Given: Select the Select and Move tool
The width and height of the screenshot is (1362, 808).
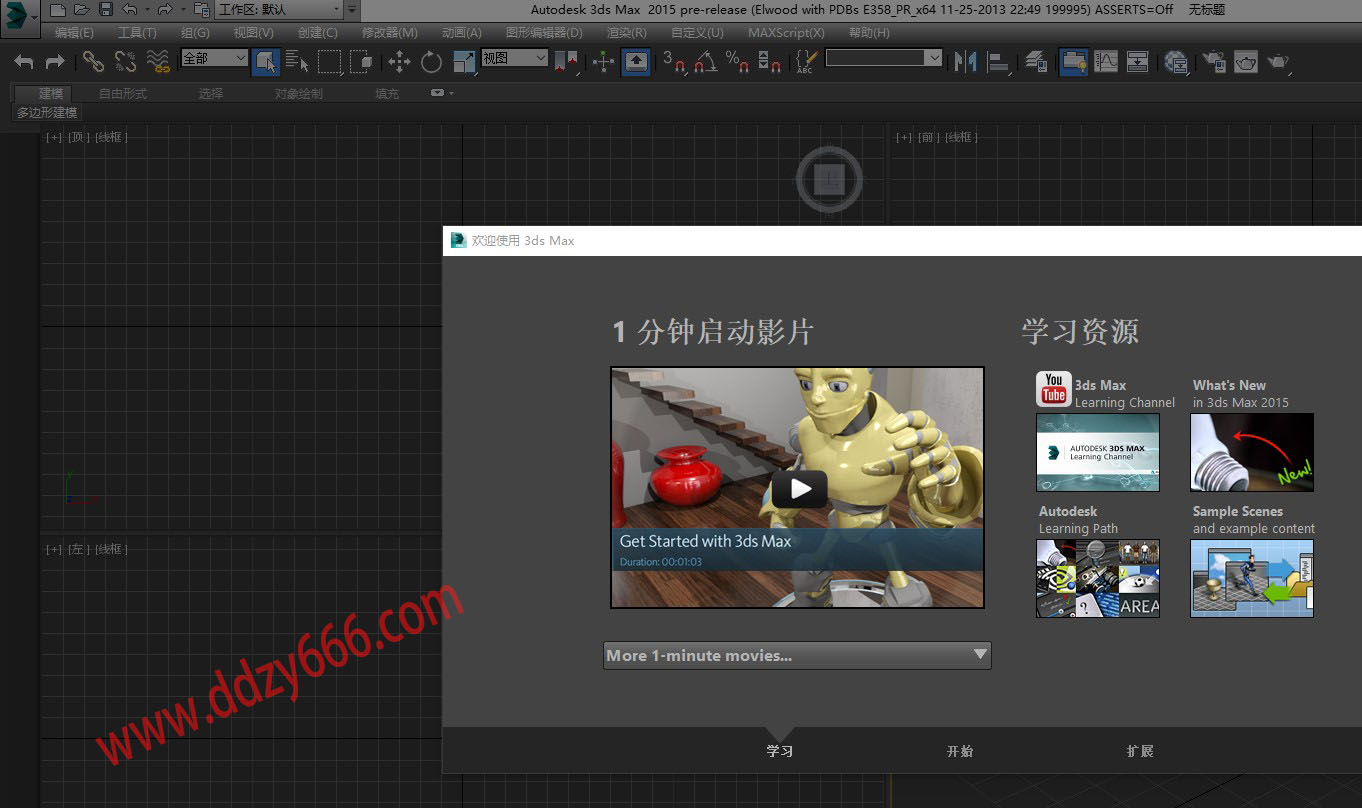Looking at the screenshot, I should (399, 62).
